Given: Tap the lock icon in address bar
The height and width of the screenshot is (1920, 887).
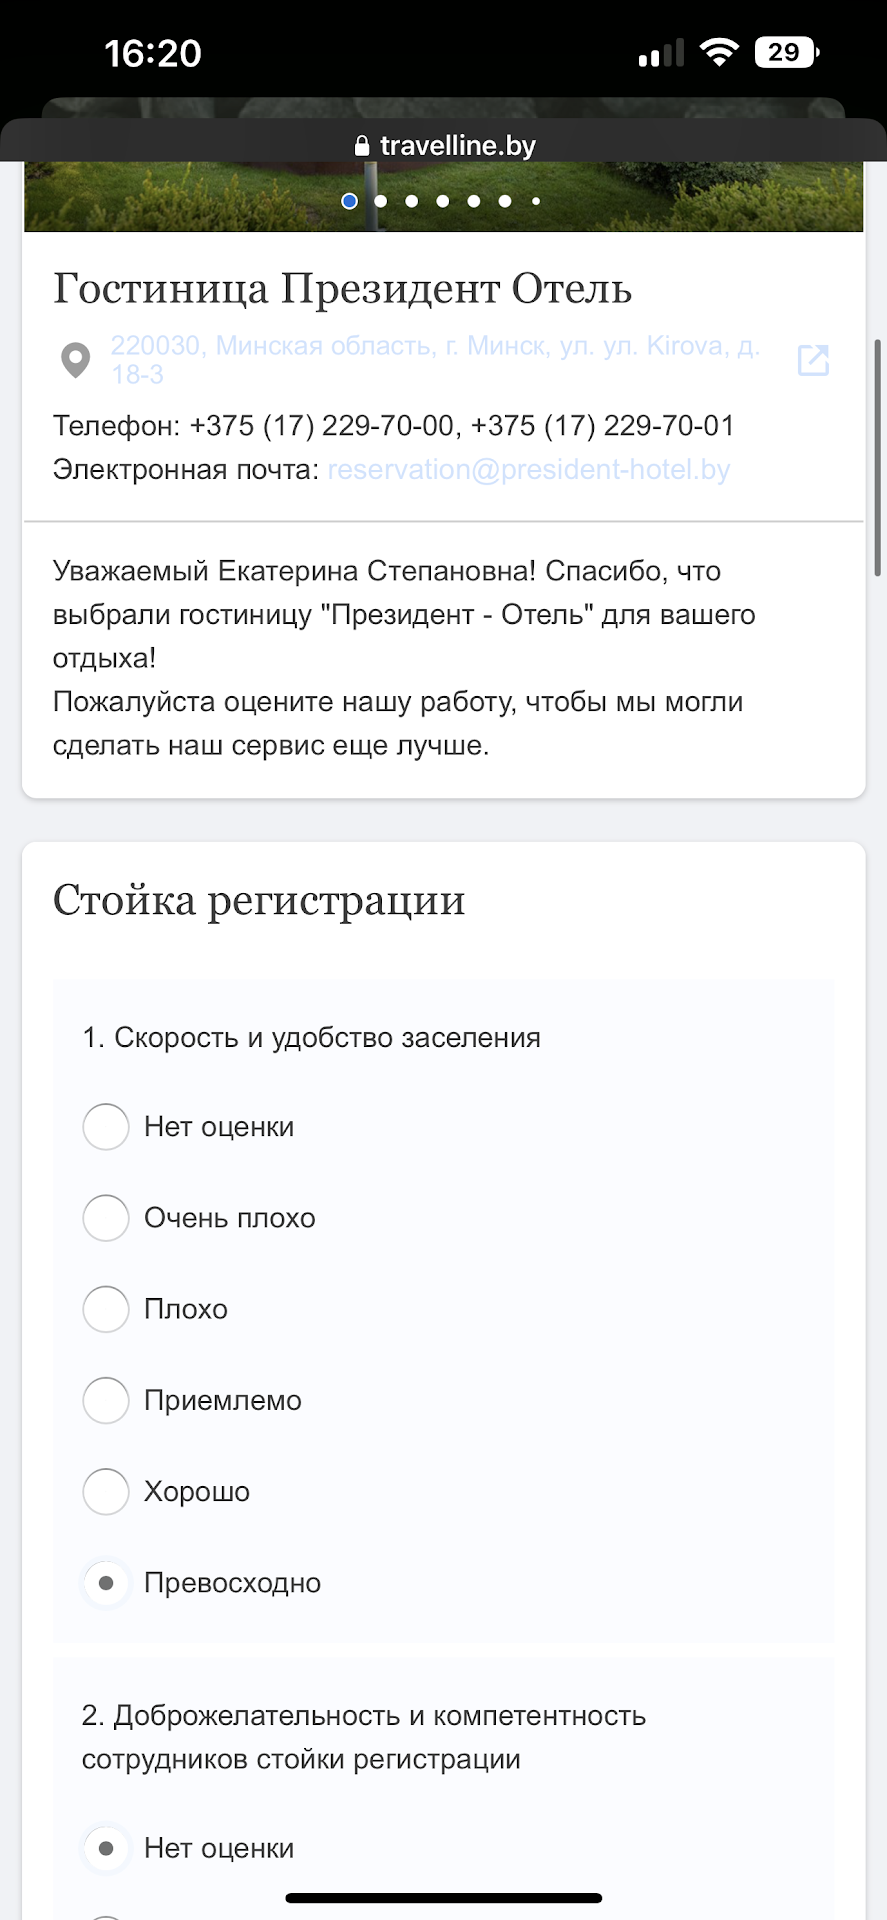Looking at the screenshot, I should (362, 146).
